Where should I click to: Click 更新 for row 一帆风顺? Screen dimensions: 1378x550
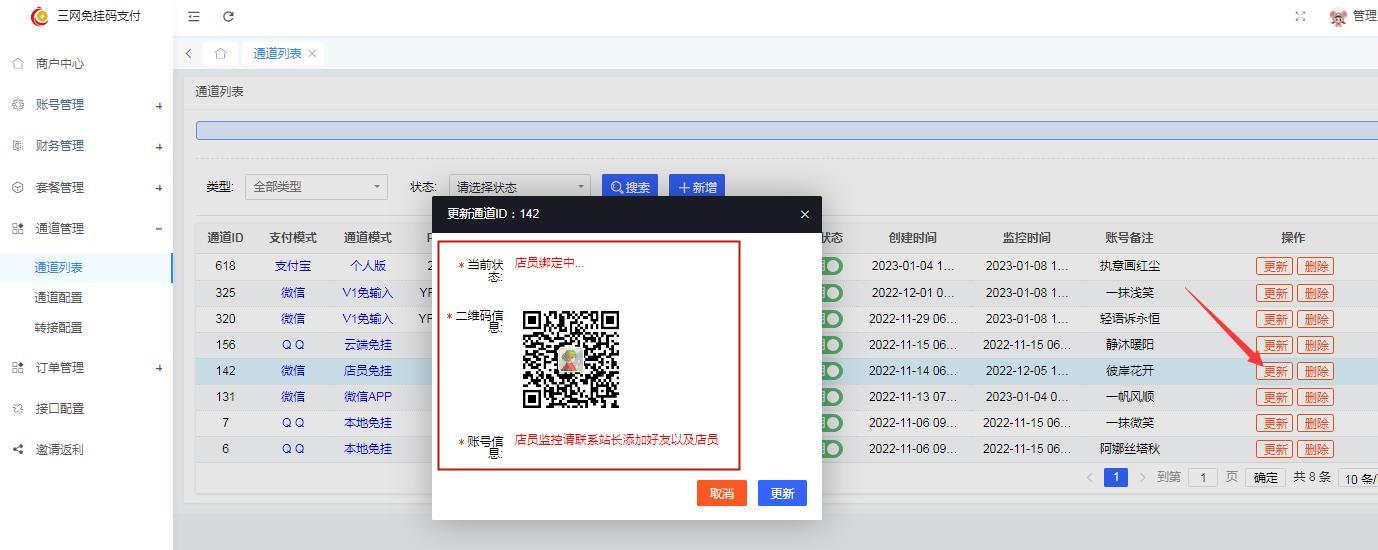click(1275, 397)
